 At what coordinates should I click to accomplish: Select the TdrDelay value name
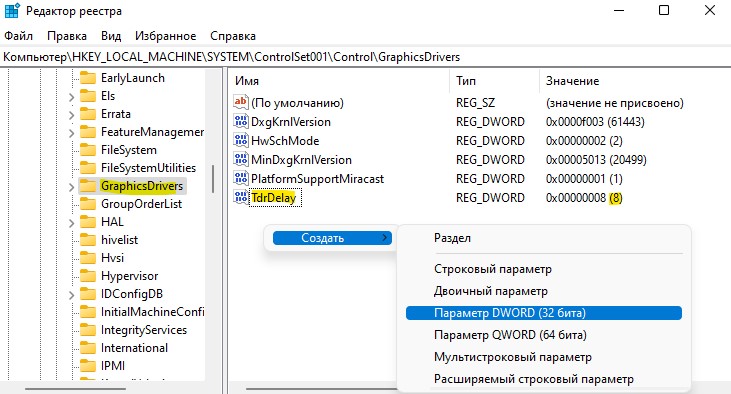(273, 198)
